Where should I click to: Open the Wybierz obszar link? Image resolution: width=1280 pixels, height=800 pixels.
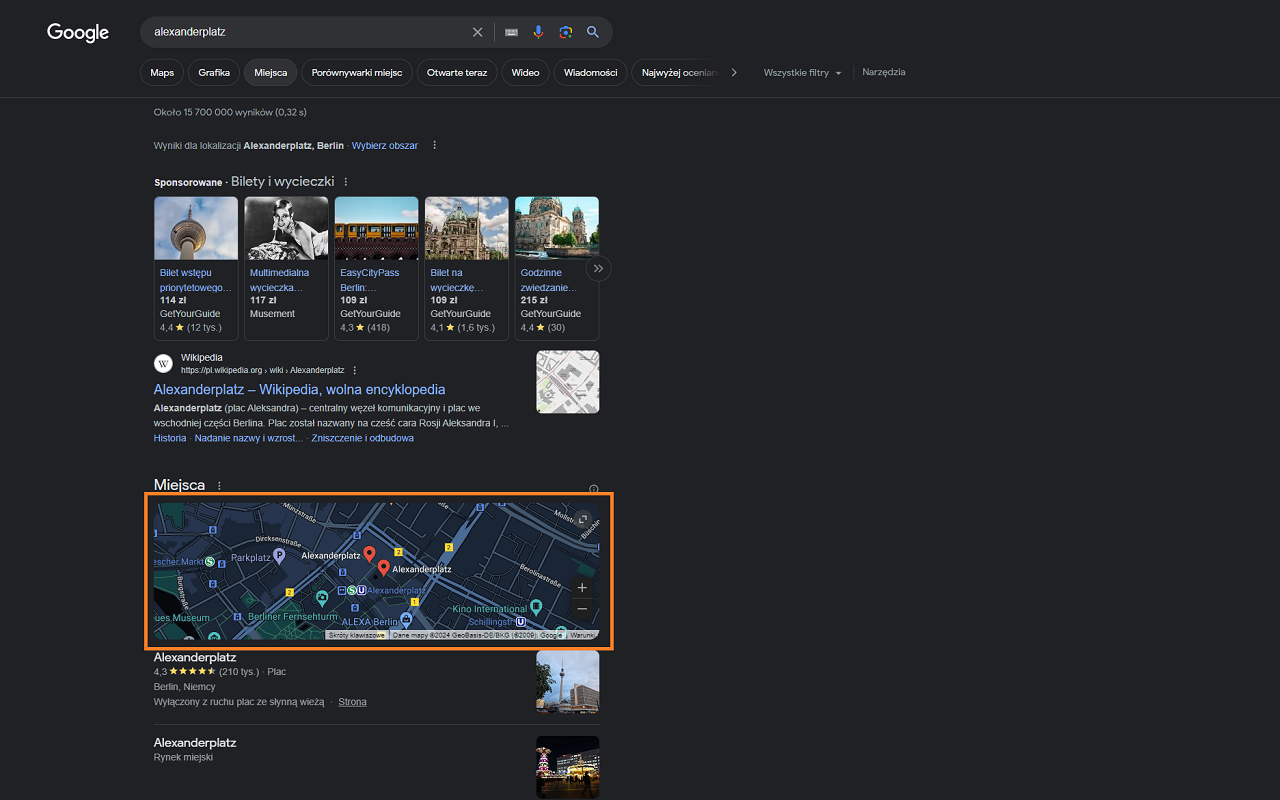[x=384, y=145]
